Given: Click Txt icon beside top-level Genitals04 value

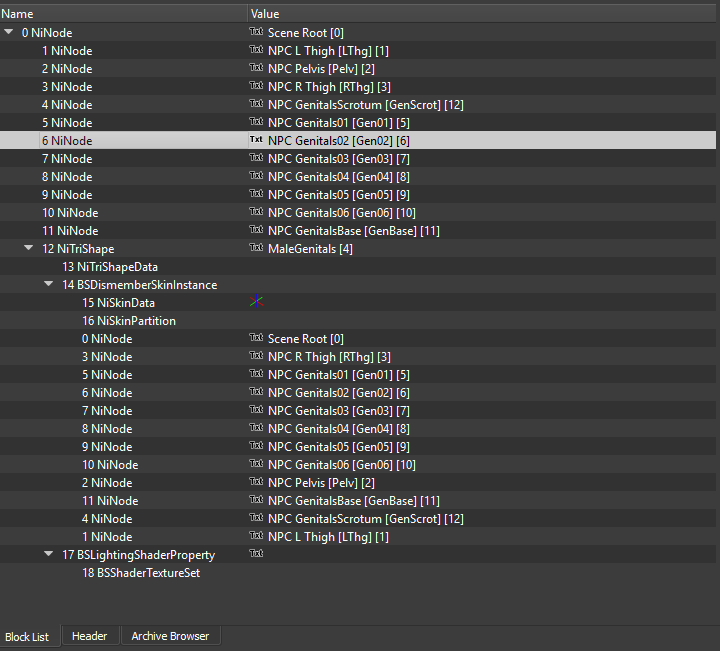Looking at the screenshot, I should 256,175.
